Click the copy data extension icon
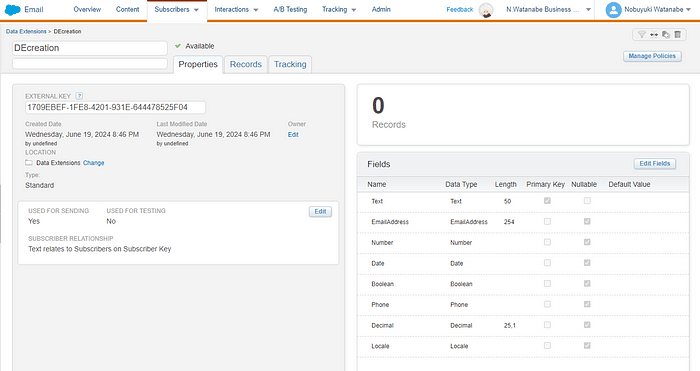This screenshot has width=700, height=371. (666, 34)
